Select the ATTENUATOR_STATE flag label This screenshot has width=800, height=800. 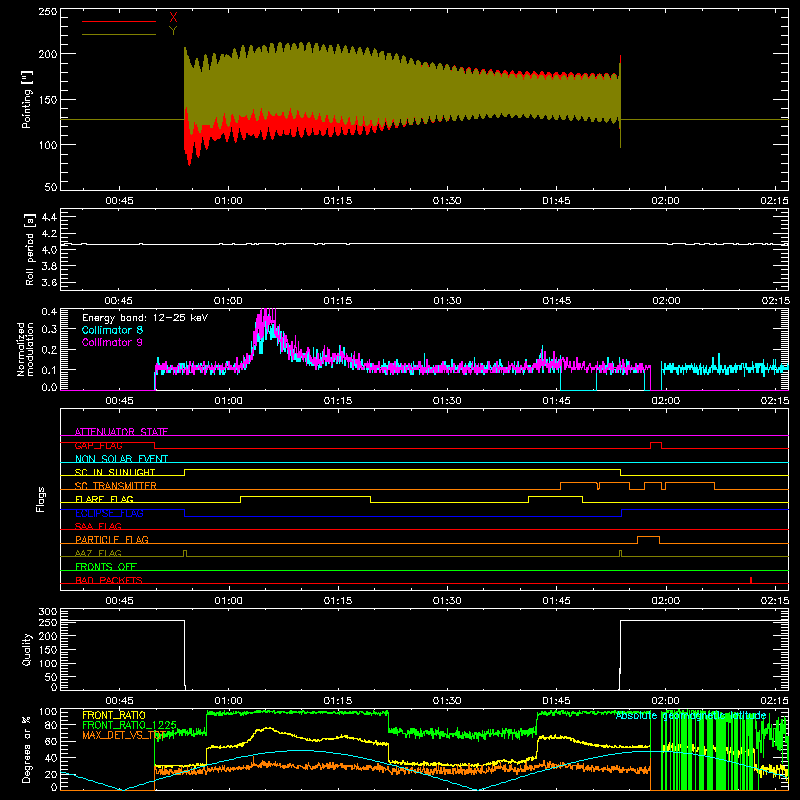click(121, 432)
